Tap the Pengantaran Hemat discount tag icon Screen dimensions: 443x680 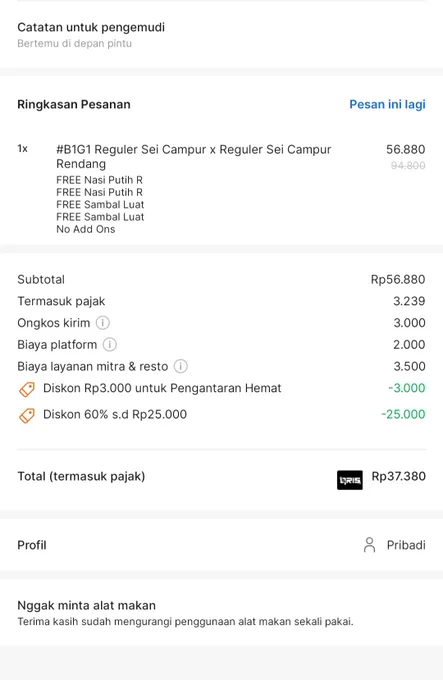coord(27,389)
